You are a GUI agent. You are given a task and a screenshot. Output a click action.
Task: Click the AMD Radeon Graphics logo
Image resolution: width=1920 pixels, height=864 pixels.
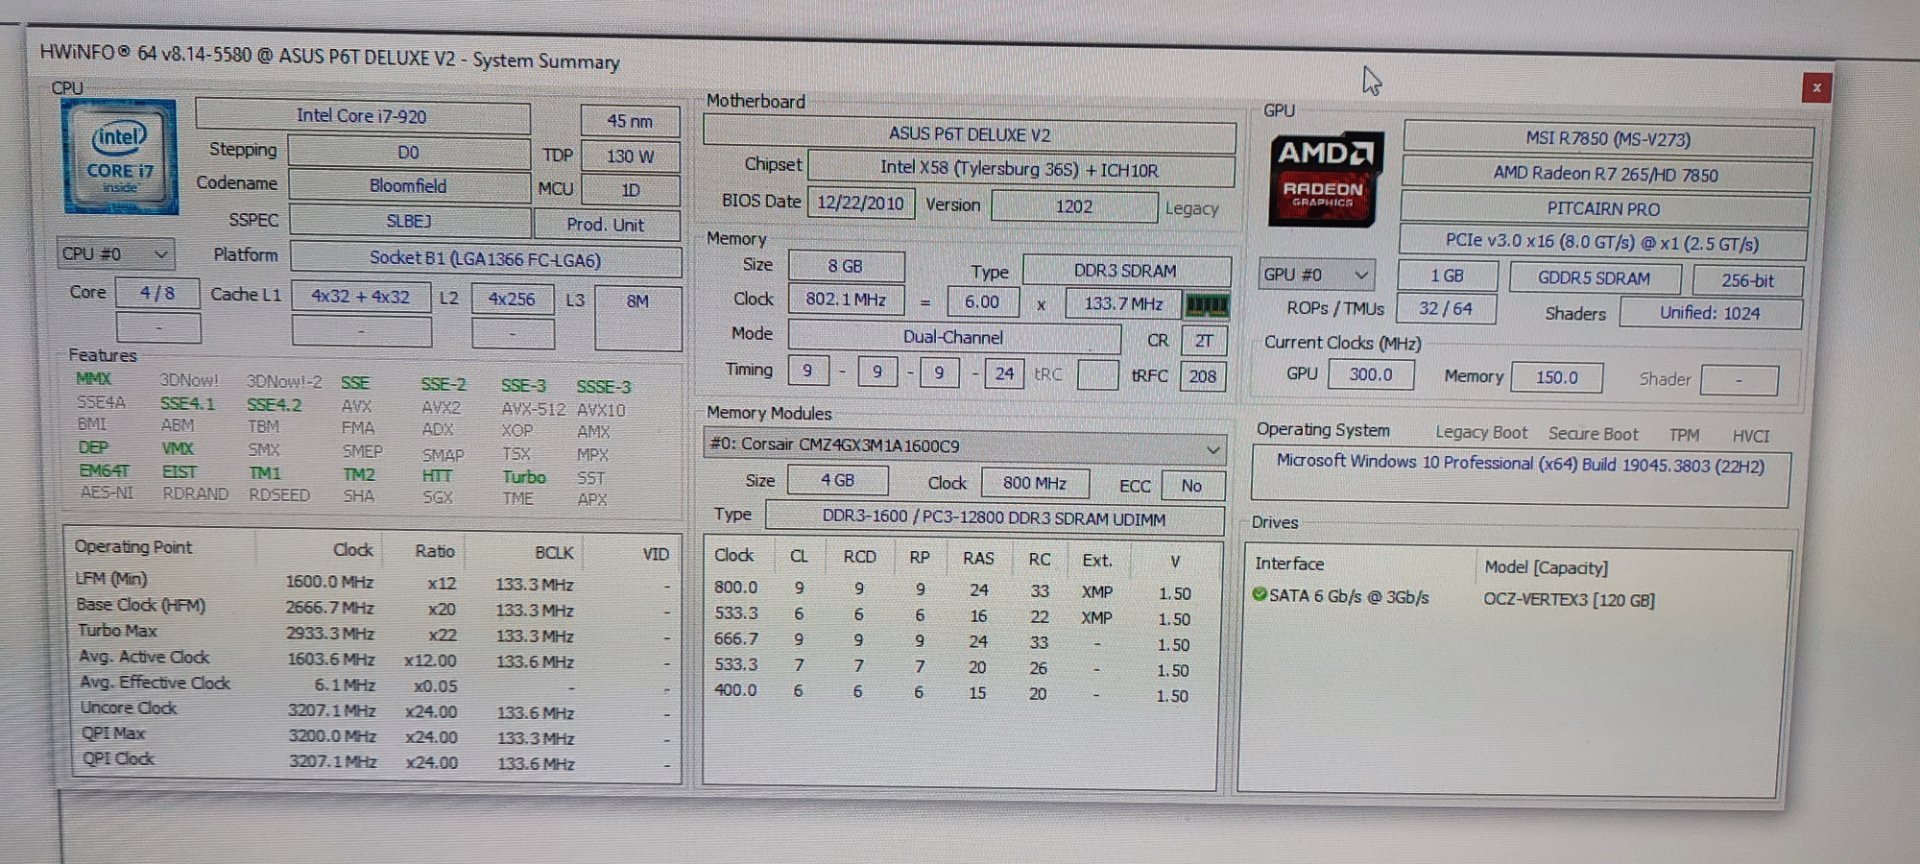pos(1326,179)
